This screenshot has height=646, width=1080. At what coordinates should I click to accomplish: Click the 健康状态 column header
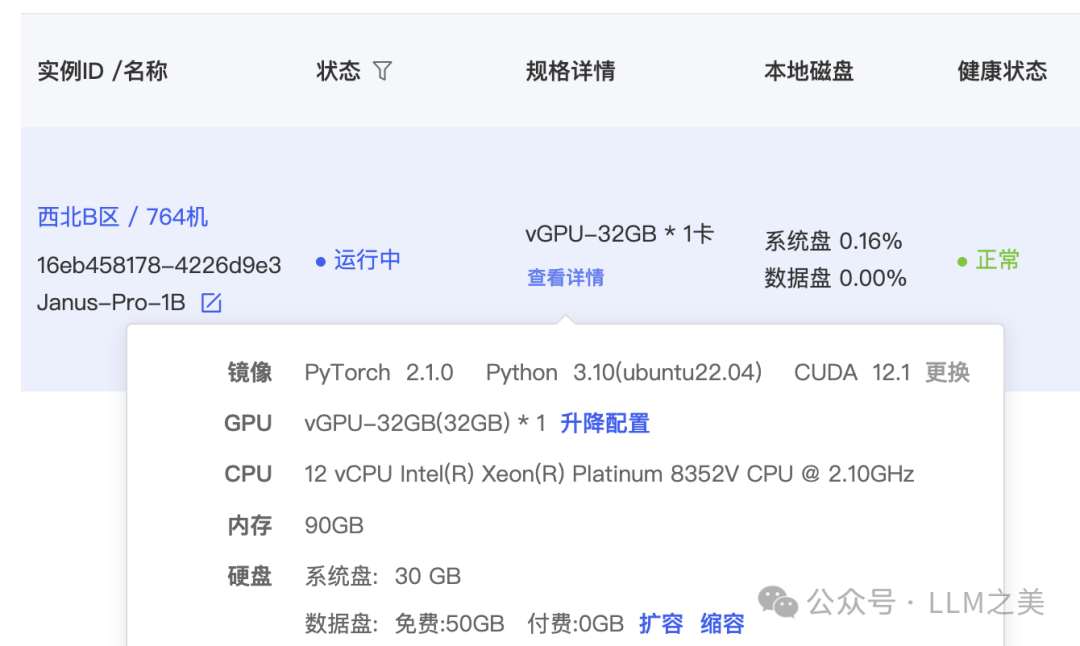click(x=1002, y=71)
